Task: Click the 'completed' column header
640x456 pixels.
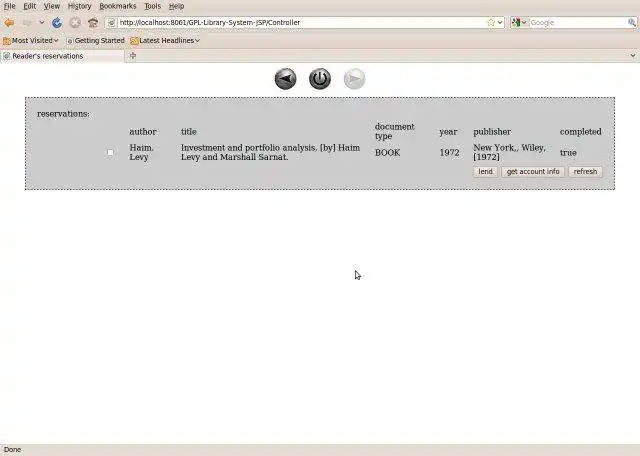Action: point(580,131)
